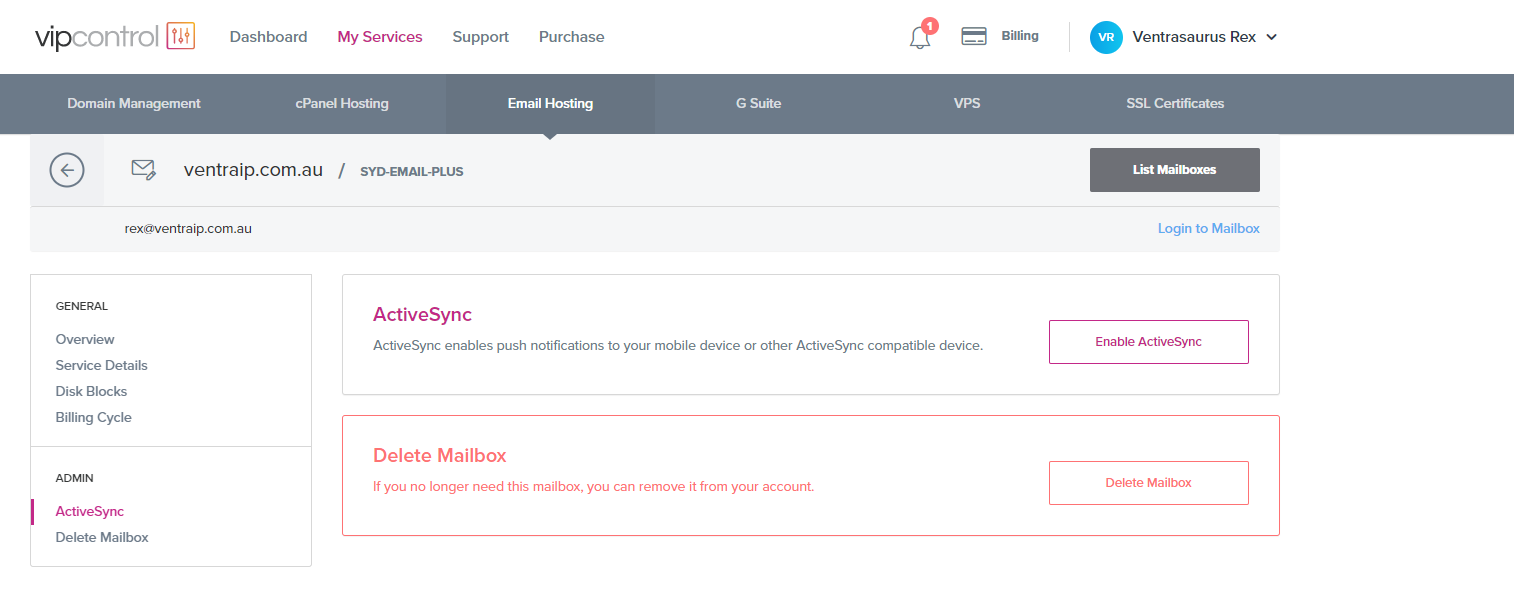Select Delete Mailbox in Admin sidebar

[x=102, y=537]
